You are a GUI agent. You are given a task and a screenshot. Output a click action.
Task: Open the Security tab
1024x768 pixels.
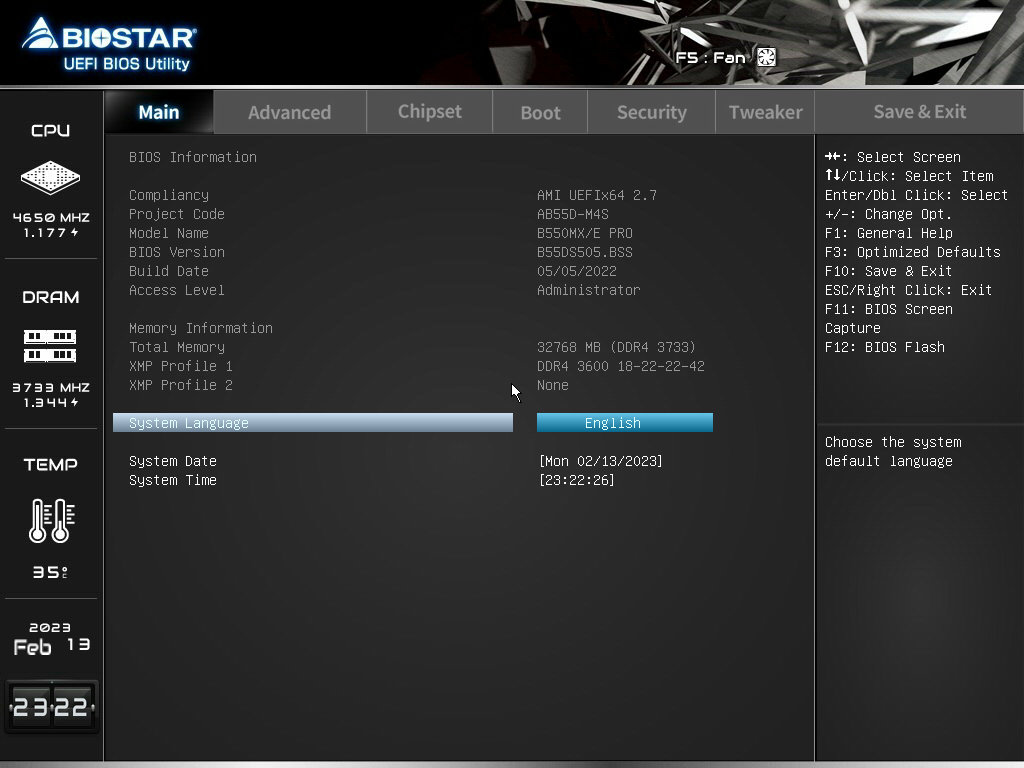(652, 112)
